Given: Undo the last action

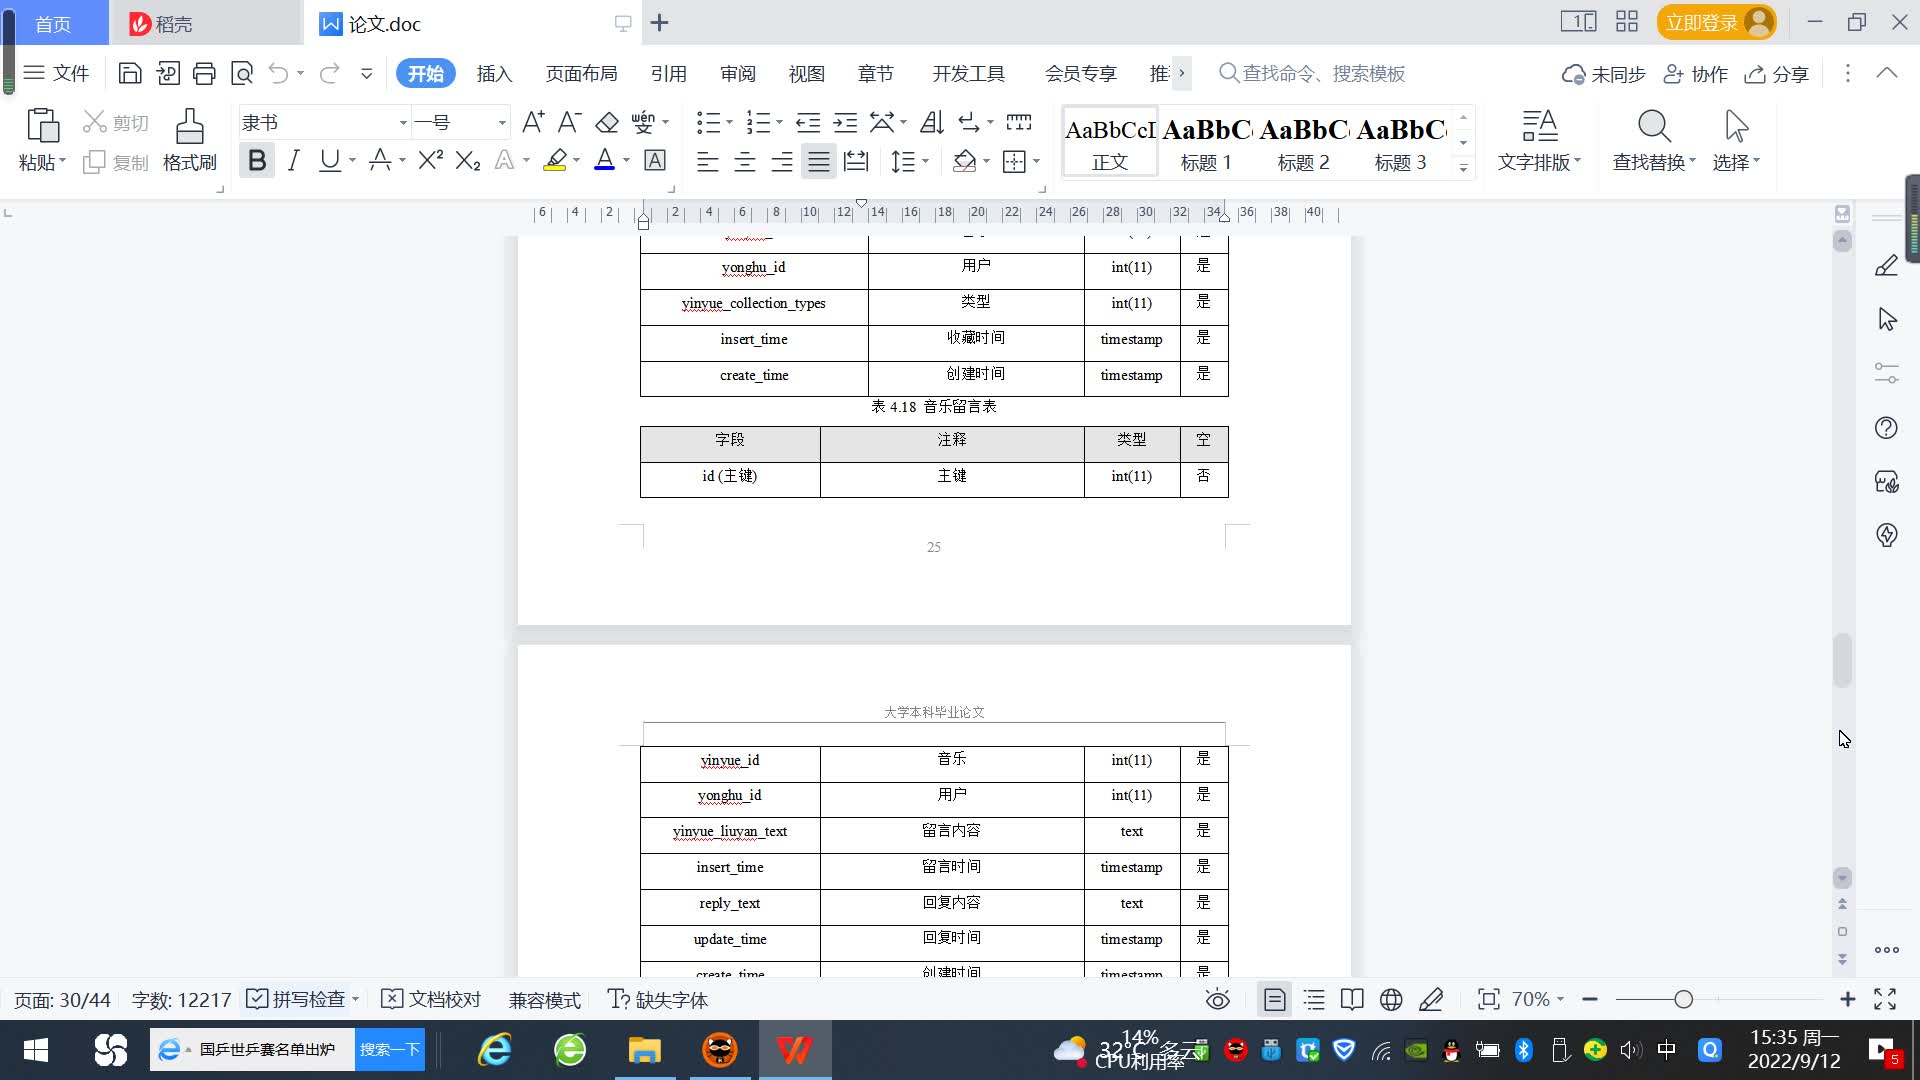Looking at the screenshot, I should click(x=278, y=73).
